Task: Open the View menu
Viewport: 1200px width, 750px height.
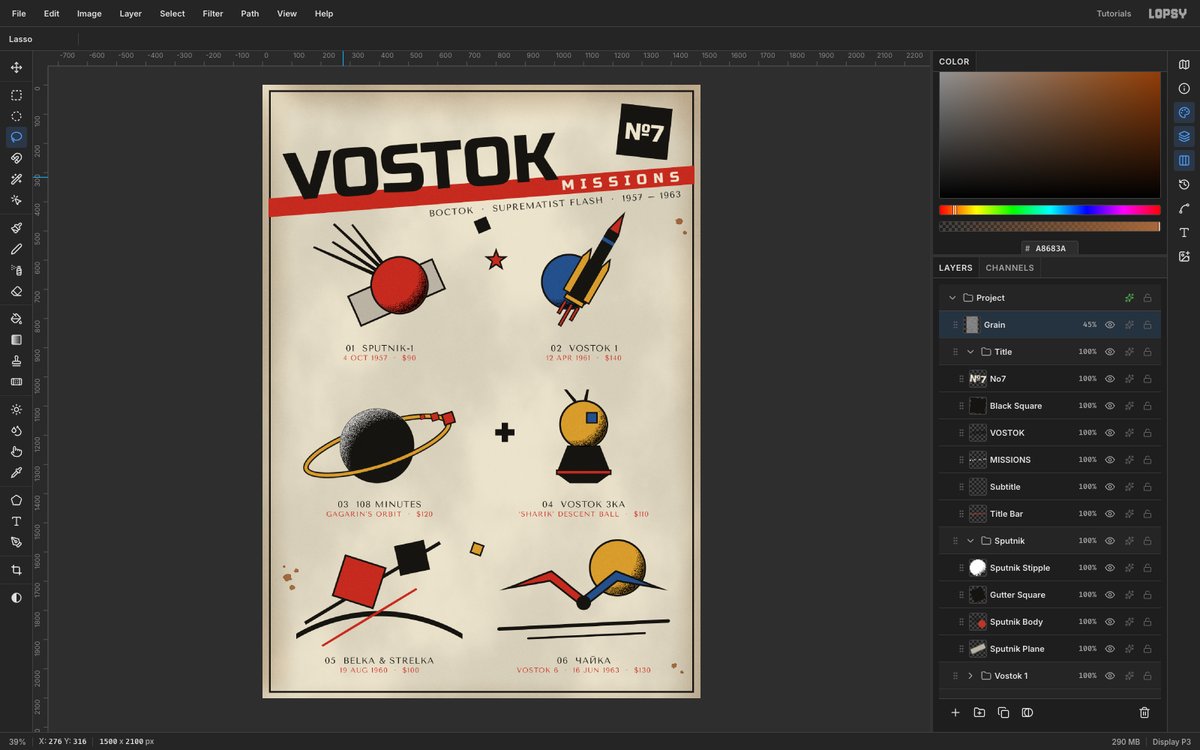Action: (x=287, y=14)
